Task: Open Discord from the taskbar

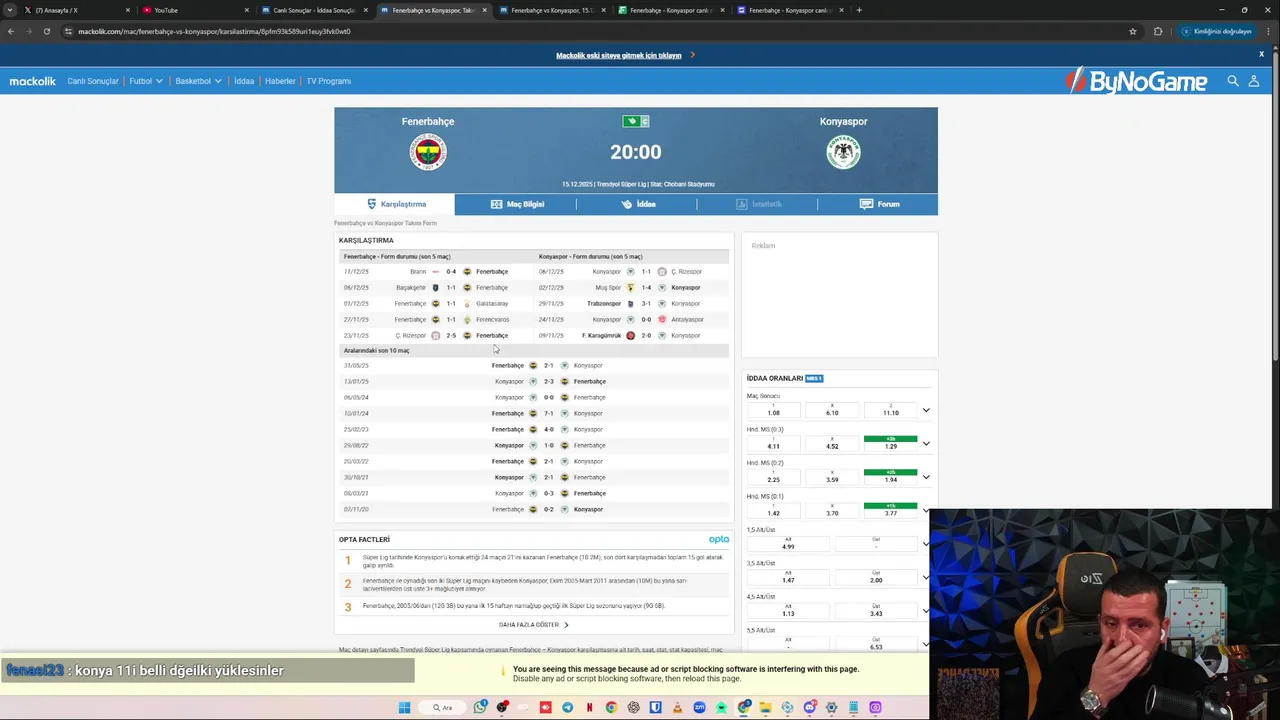Action: pos(809,707)
